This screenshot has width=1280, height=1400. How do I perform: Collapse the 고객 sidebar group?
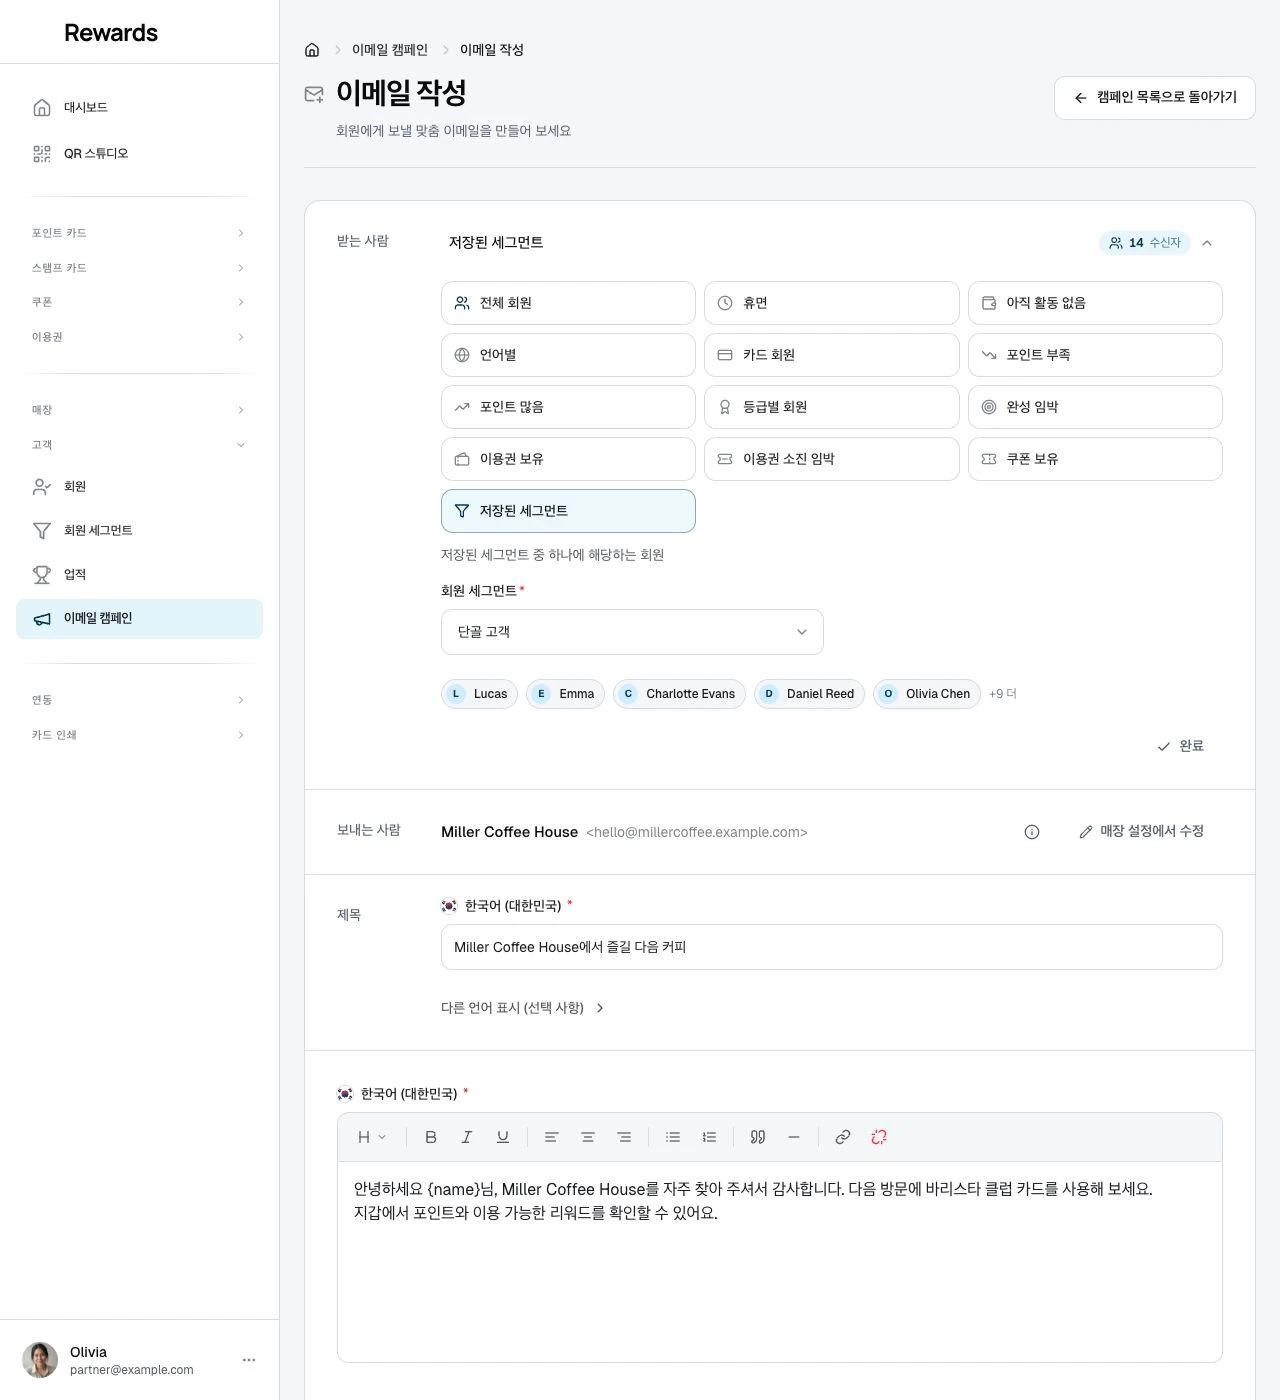coord(139,445)
